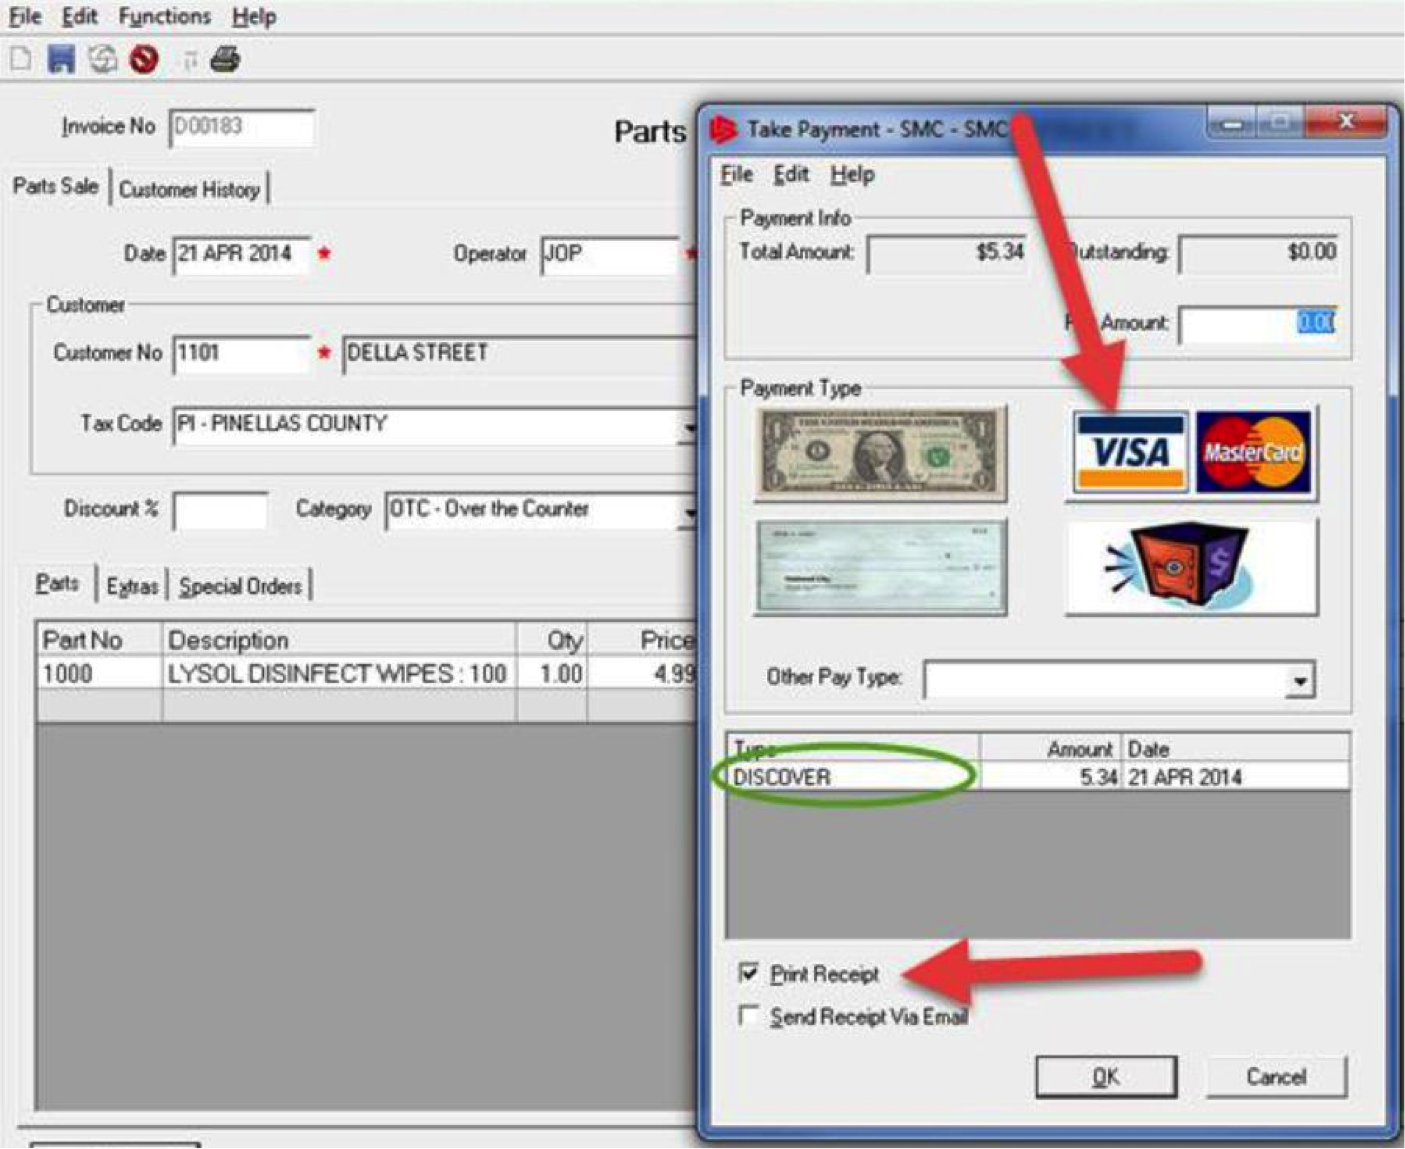Image resolution: width=1405 pixels, height=1149 pixels.
Task: Click Take Payment window title icon
Action: click(724, 129)
